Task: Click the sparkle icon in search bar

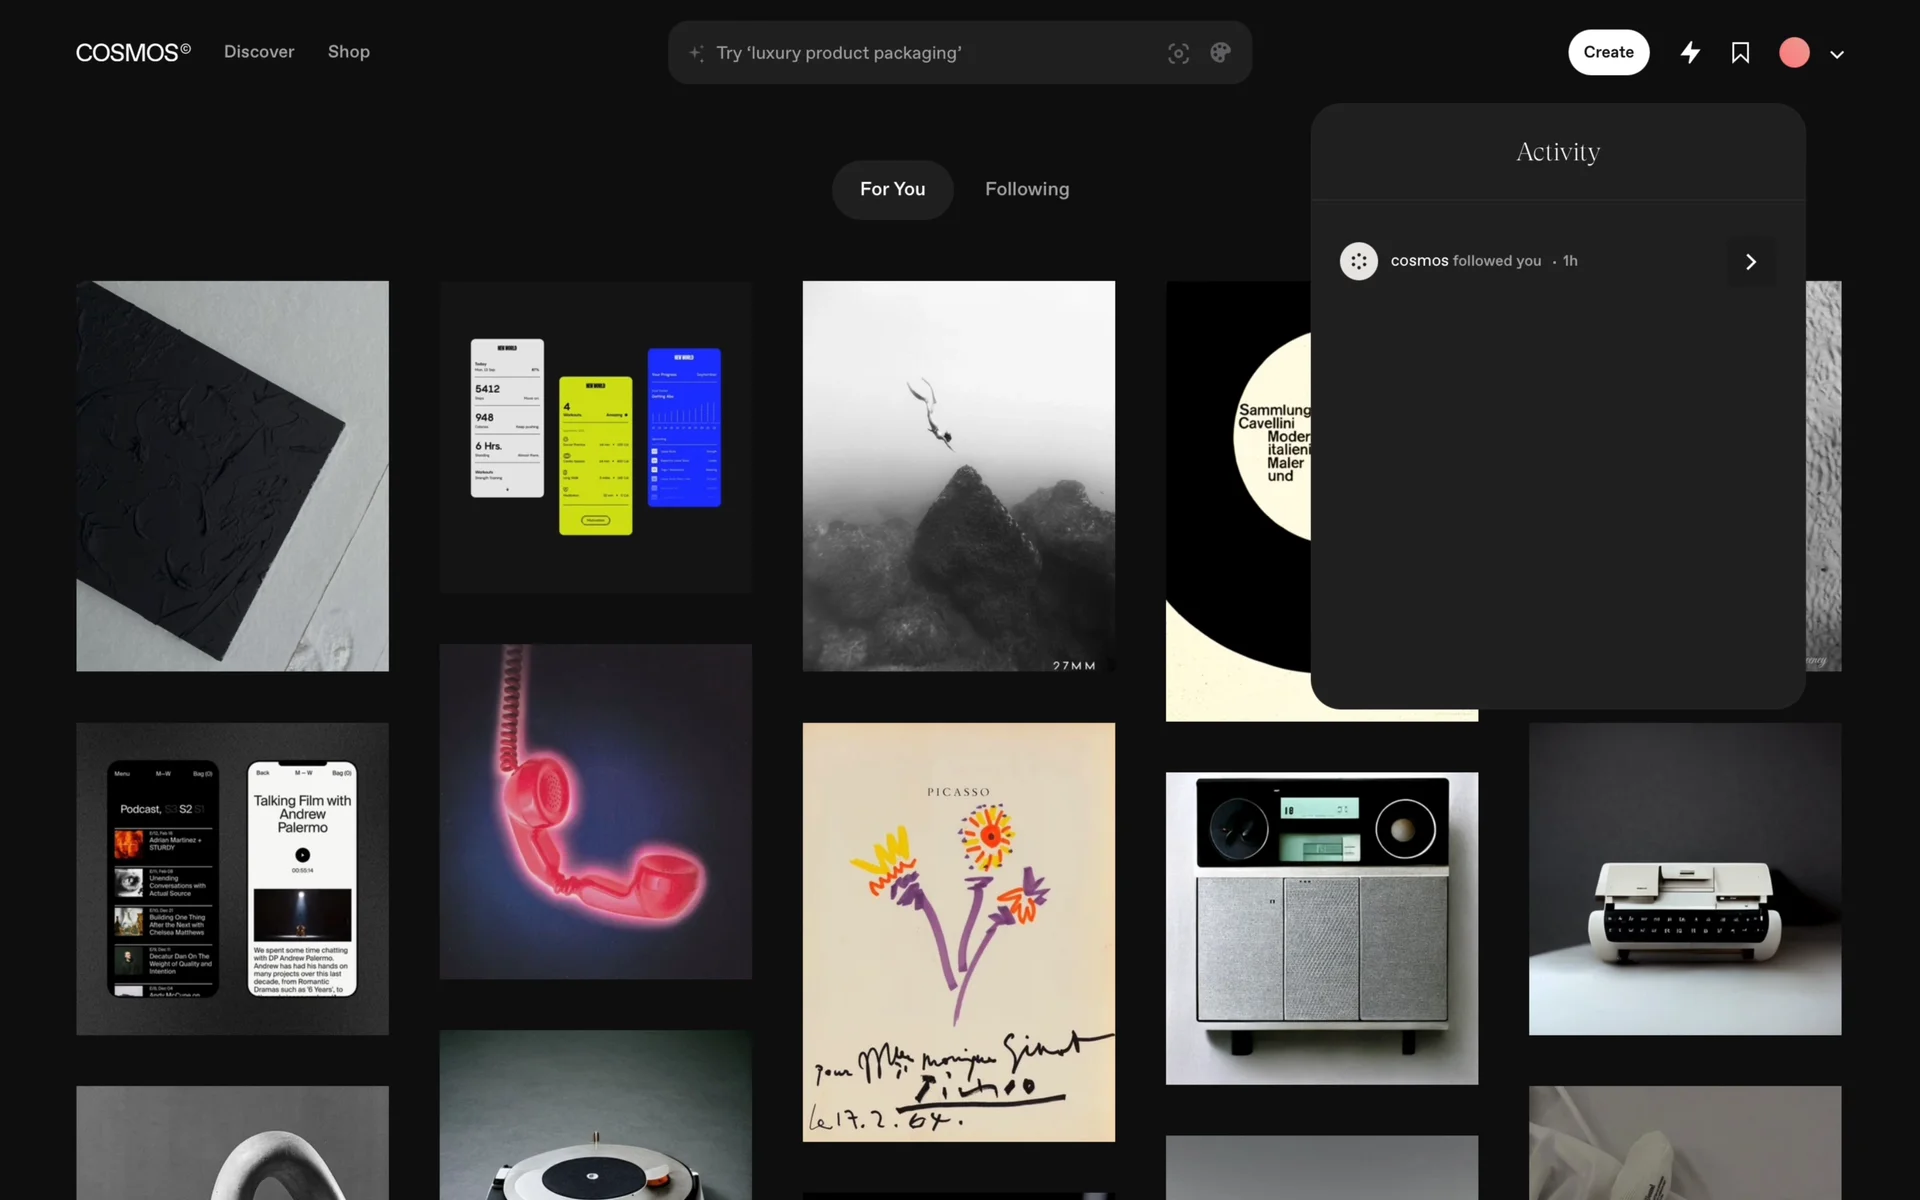Action: [697, 53]
